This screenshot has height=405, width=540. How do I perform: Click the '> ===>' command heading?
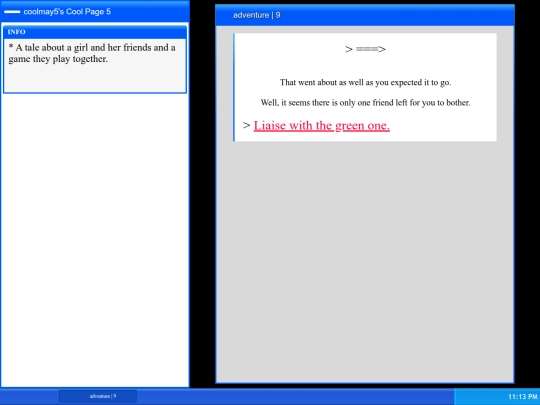click(x=365, y=49)
